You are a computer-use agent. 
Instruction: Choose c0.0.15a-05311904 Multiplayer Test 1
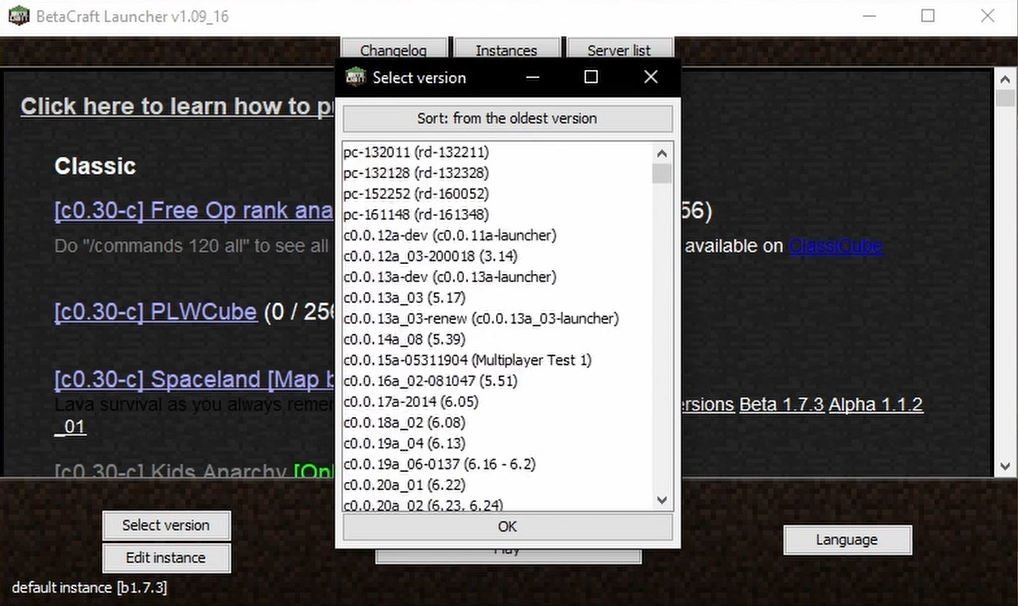(467, 360)
